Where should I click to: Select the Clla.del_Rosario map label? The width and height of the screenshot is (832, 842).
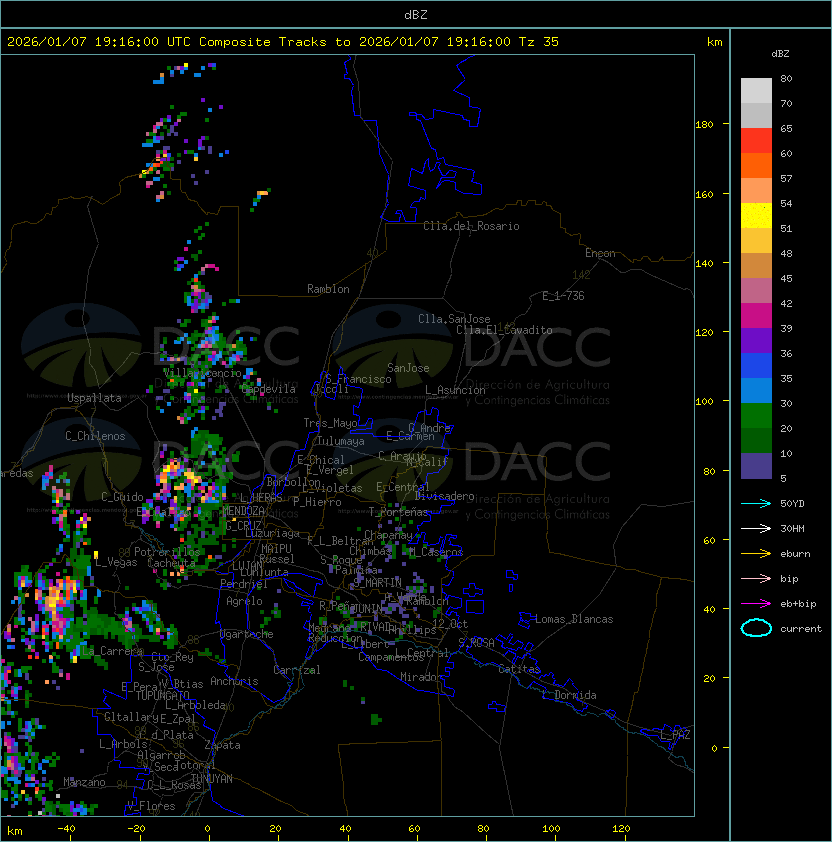[471, 226]
